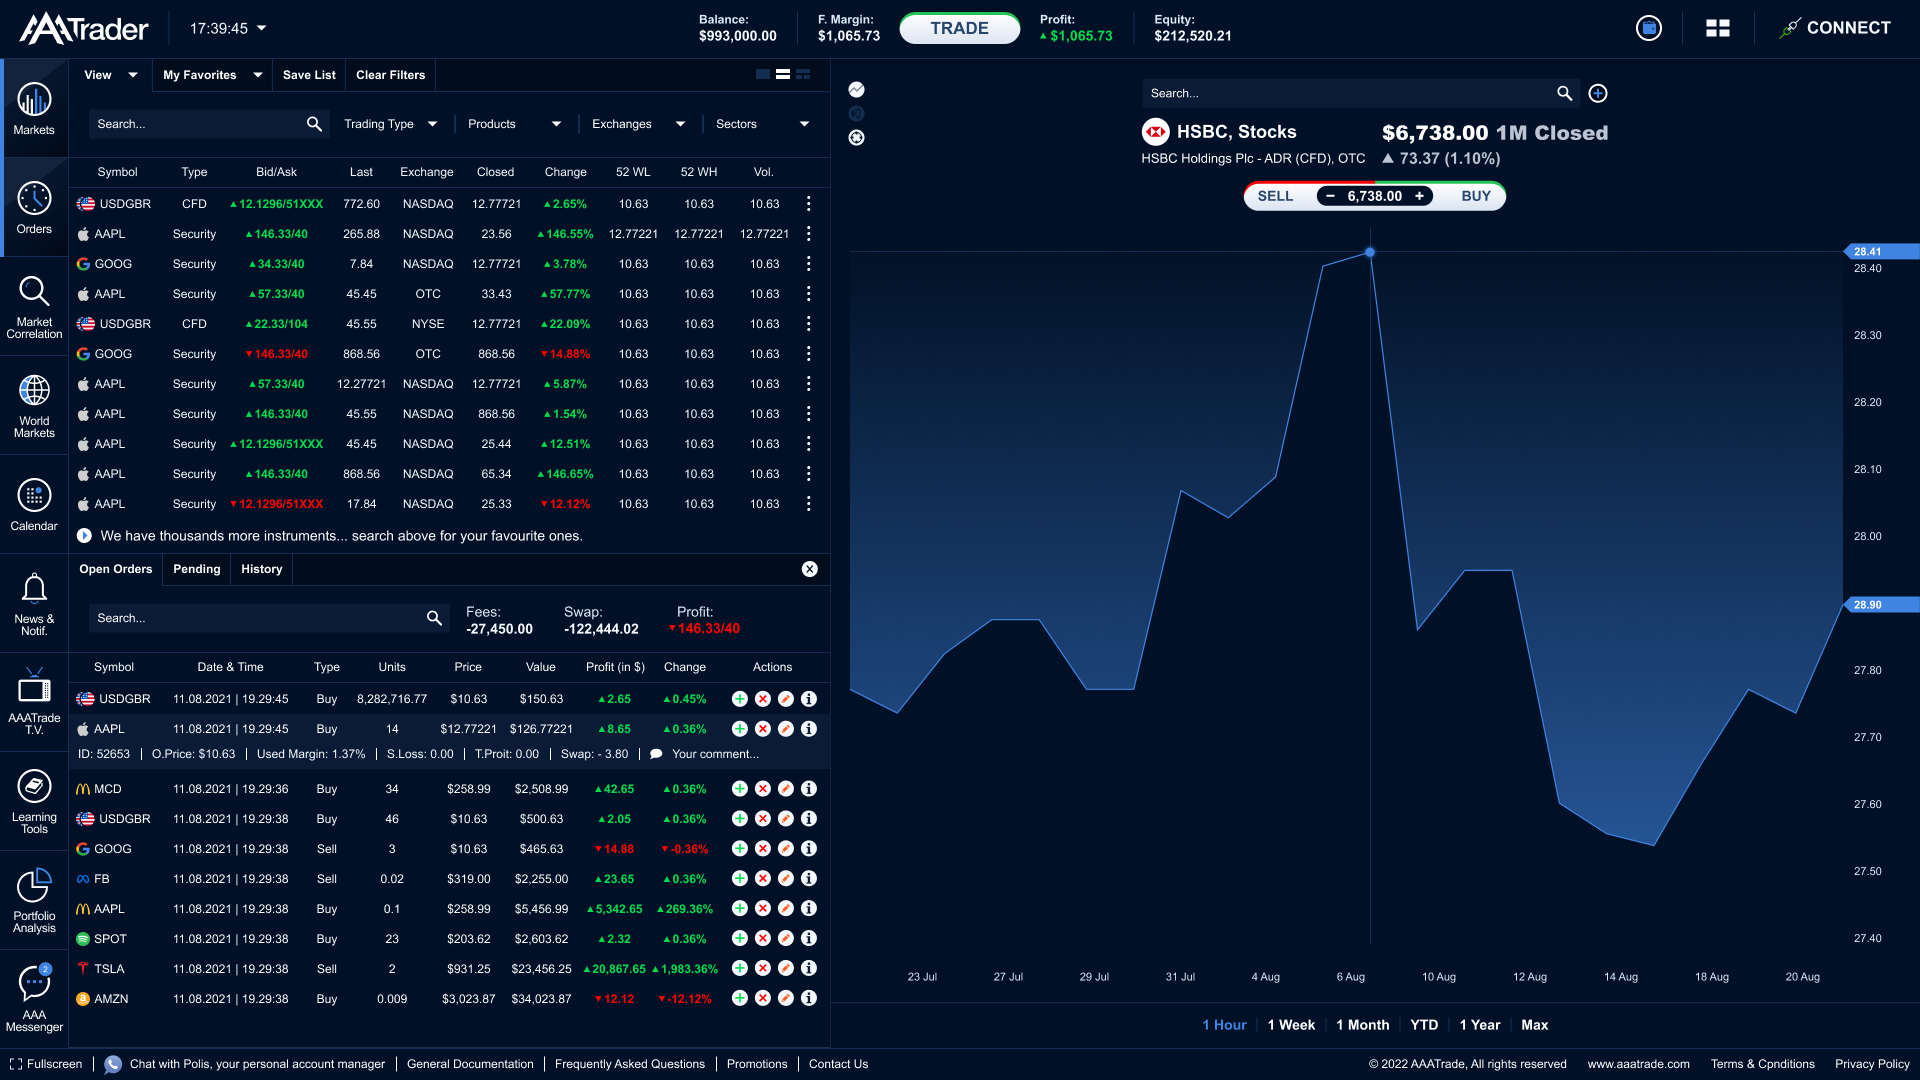Edit the FB order with pencil icon
The image size is (1920, 1080).
point(786,879)
